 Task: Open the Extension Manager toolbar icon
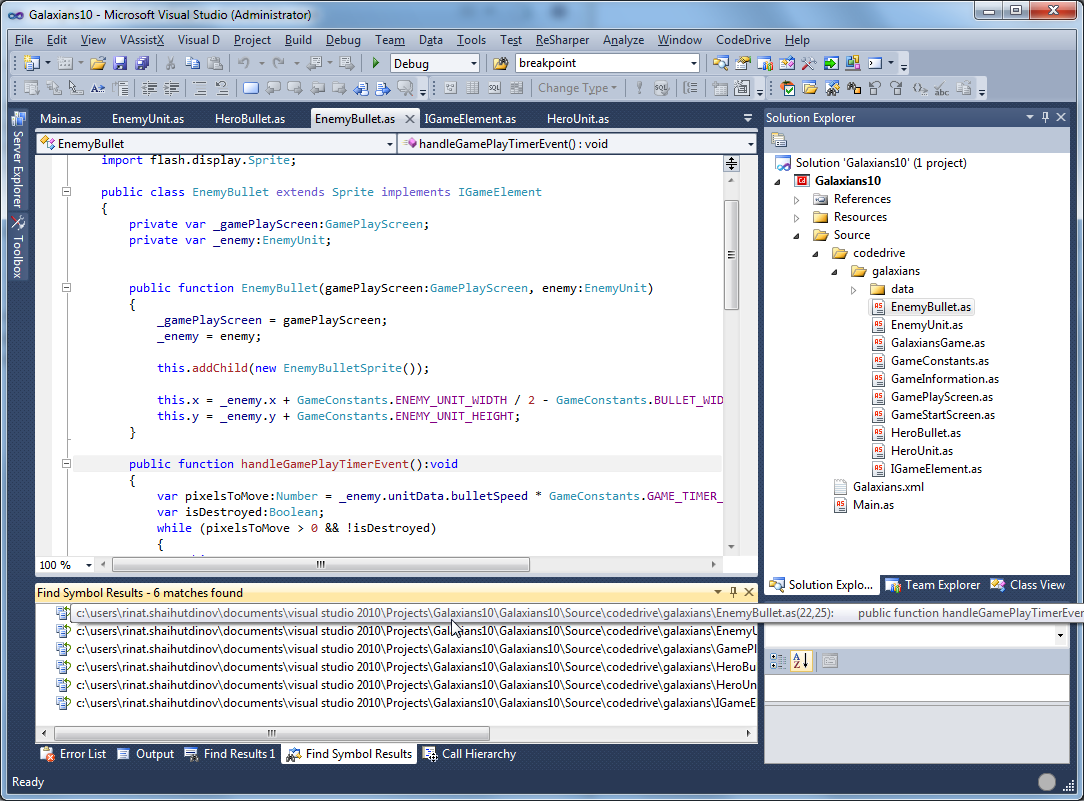coord(853,64)
